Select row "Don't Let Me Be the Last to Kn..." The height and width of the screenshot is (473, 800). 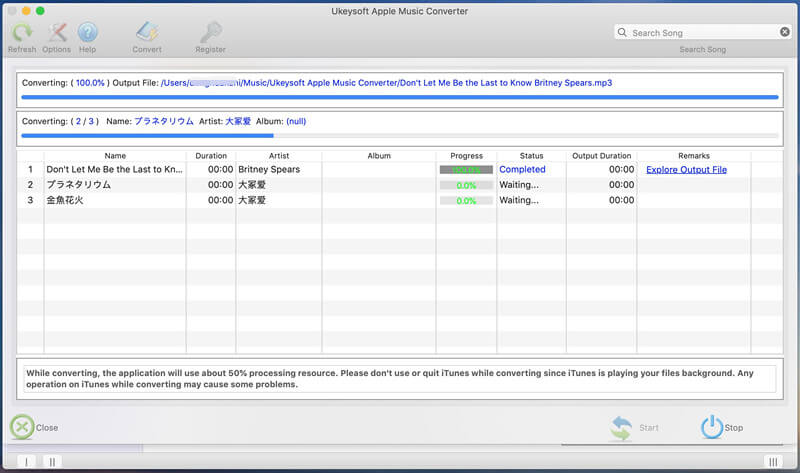click(x=399, y=169)
